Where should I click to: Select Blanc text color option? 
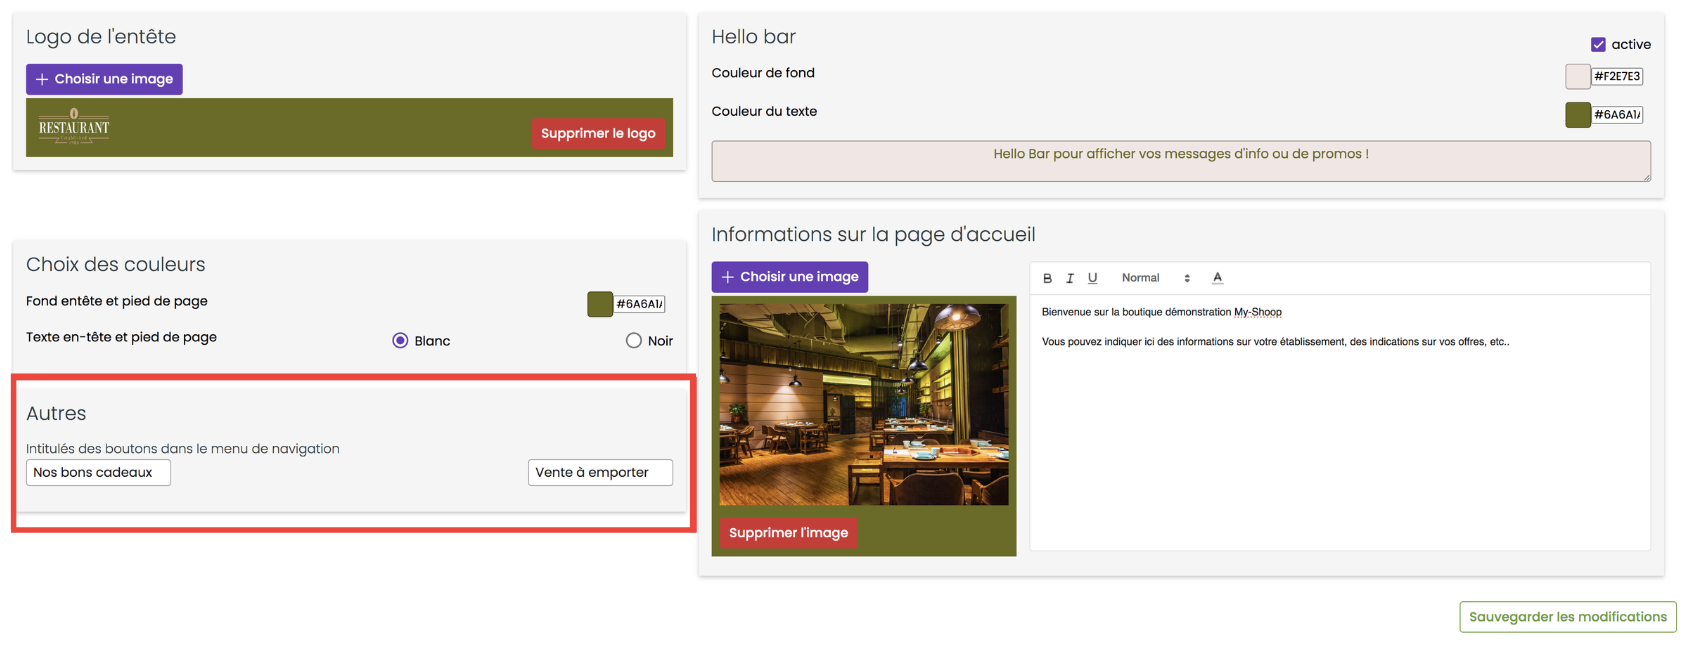[400, 341]
